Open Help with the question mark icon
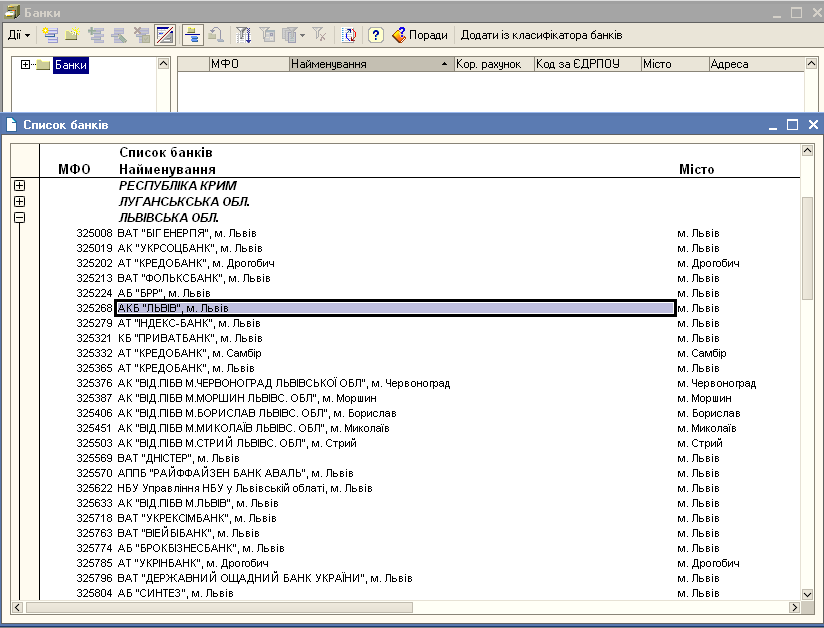824x628 pixels. pos(375,35)
